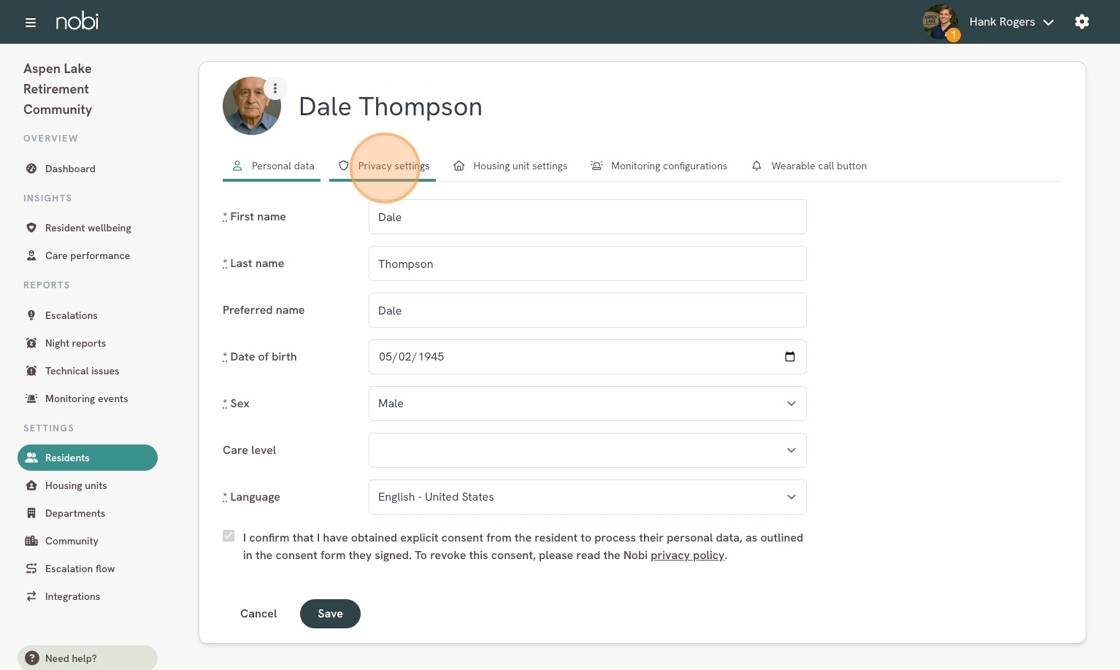Open the hamburger menu next to nobi logo
This screenshot has width=1120, height=670.
click(31, 22)
